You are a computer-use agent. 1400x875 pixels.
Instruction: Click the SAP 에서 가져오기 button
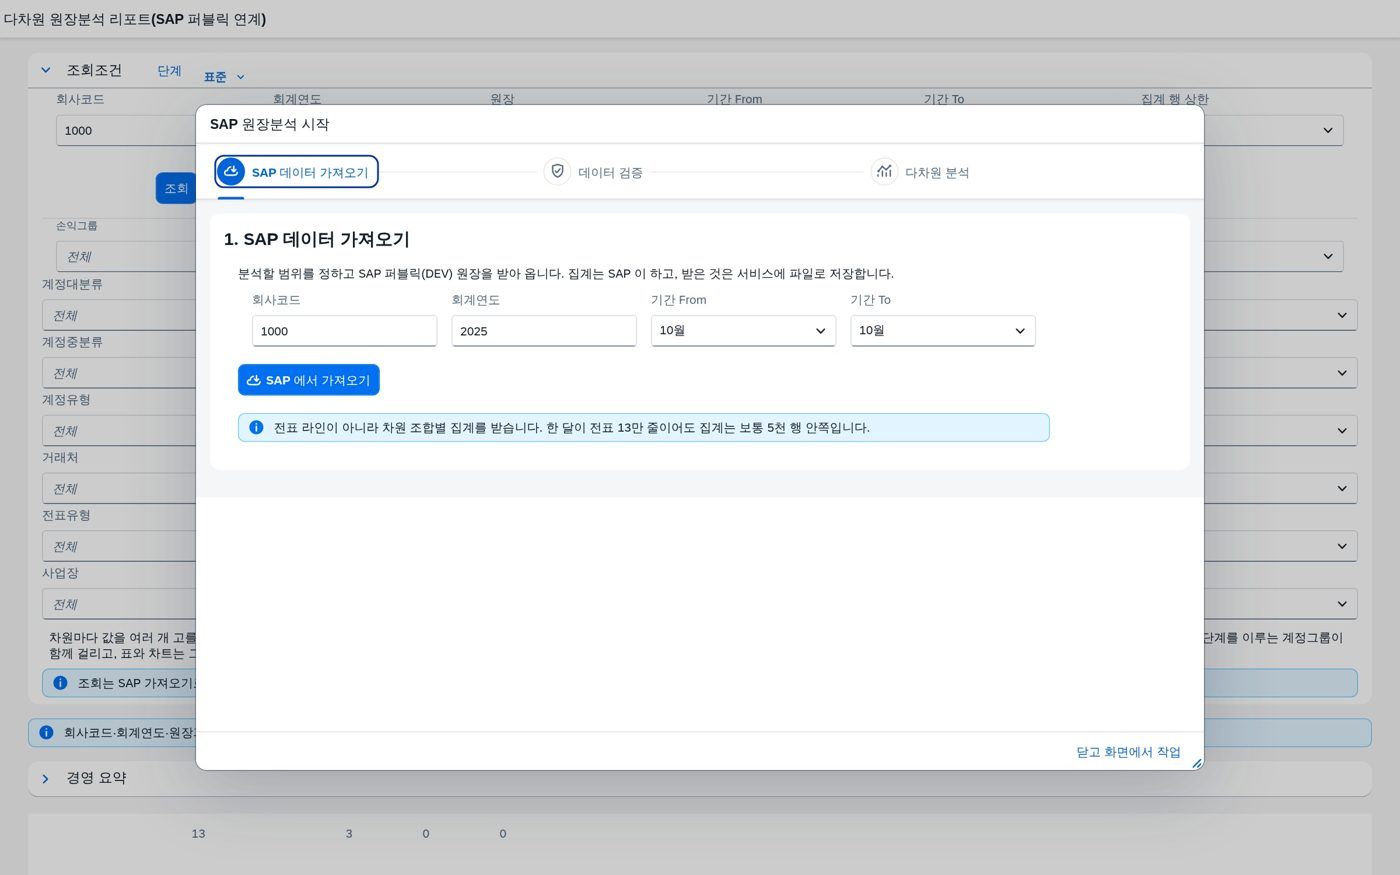click(309, 380)
